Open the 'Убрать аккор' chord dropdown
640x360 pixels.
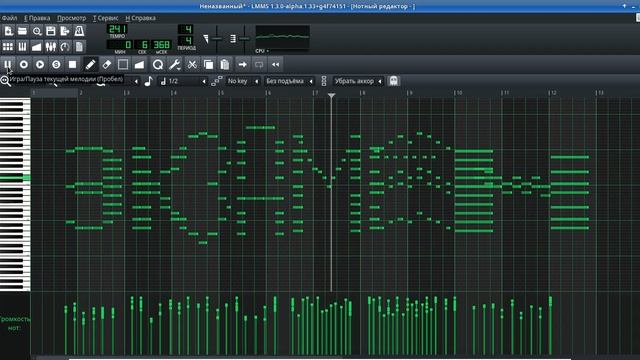coord(358,81)
